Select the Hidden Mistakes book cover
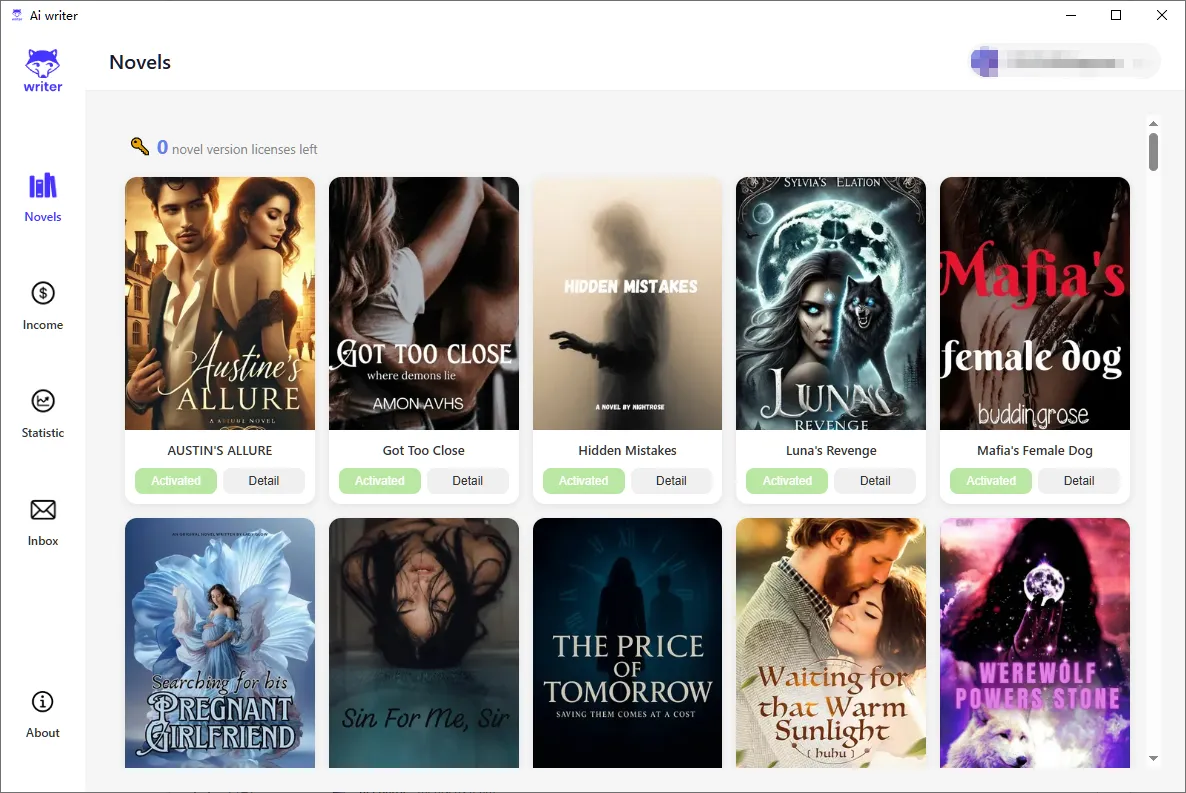The image size is (1186, 793). [x=627, y=303]
